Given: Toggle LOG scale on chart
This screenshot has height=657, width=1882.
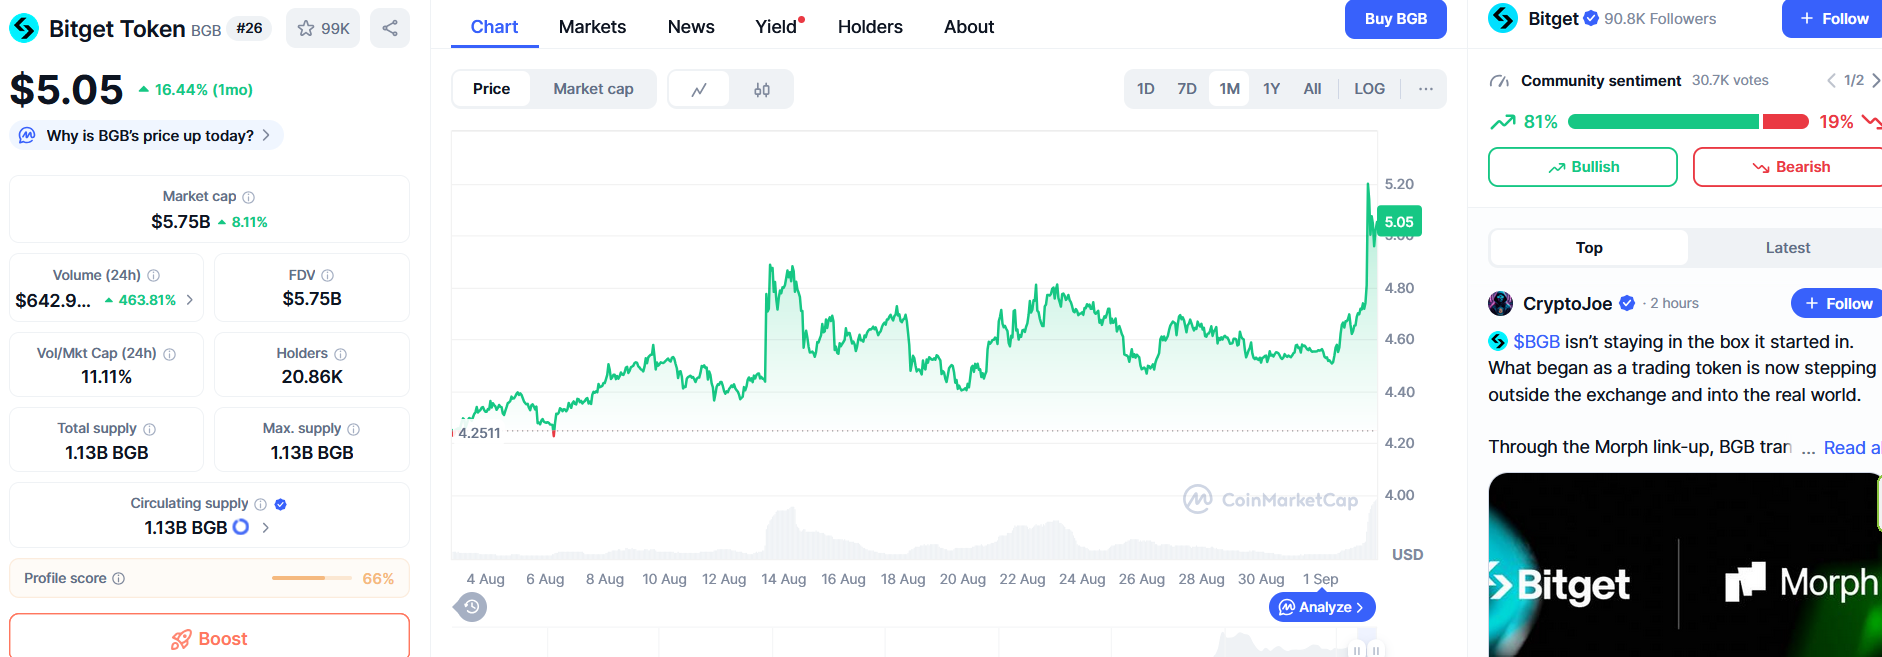Looking at the screenshot, I should [x=1369, y=89].
